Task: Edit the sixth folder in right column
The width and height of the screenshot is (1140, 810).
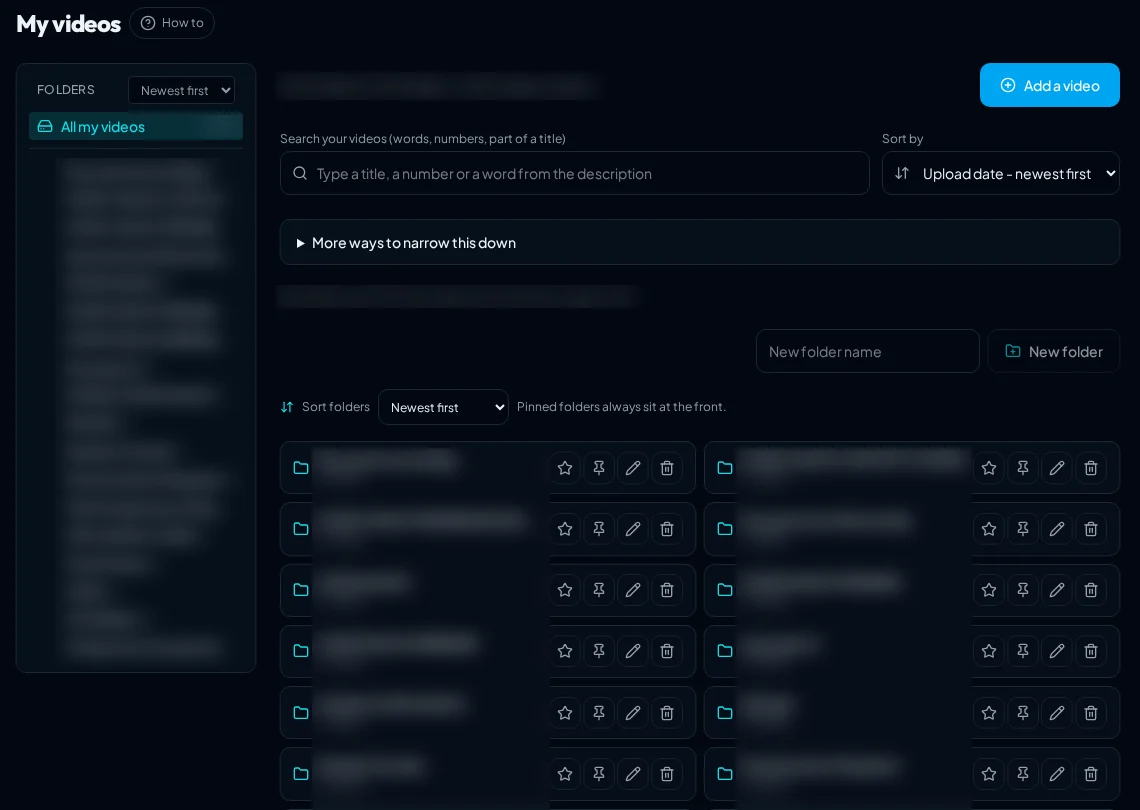Action: [x=1057, y=774]
